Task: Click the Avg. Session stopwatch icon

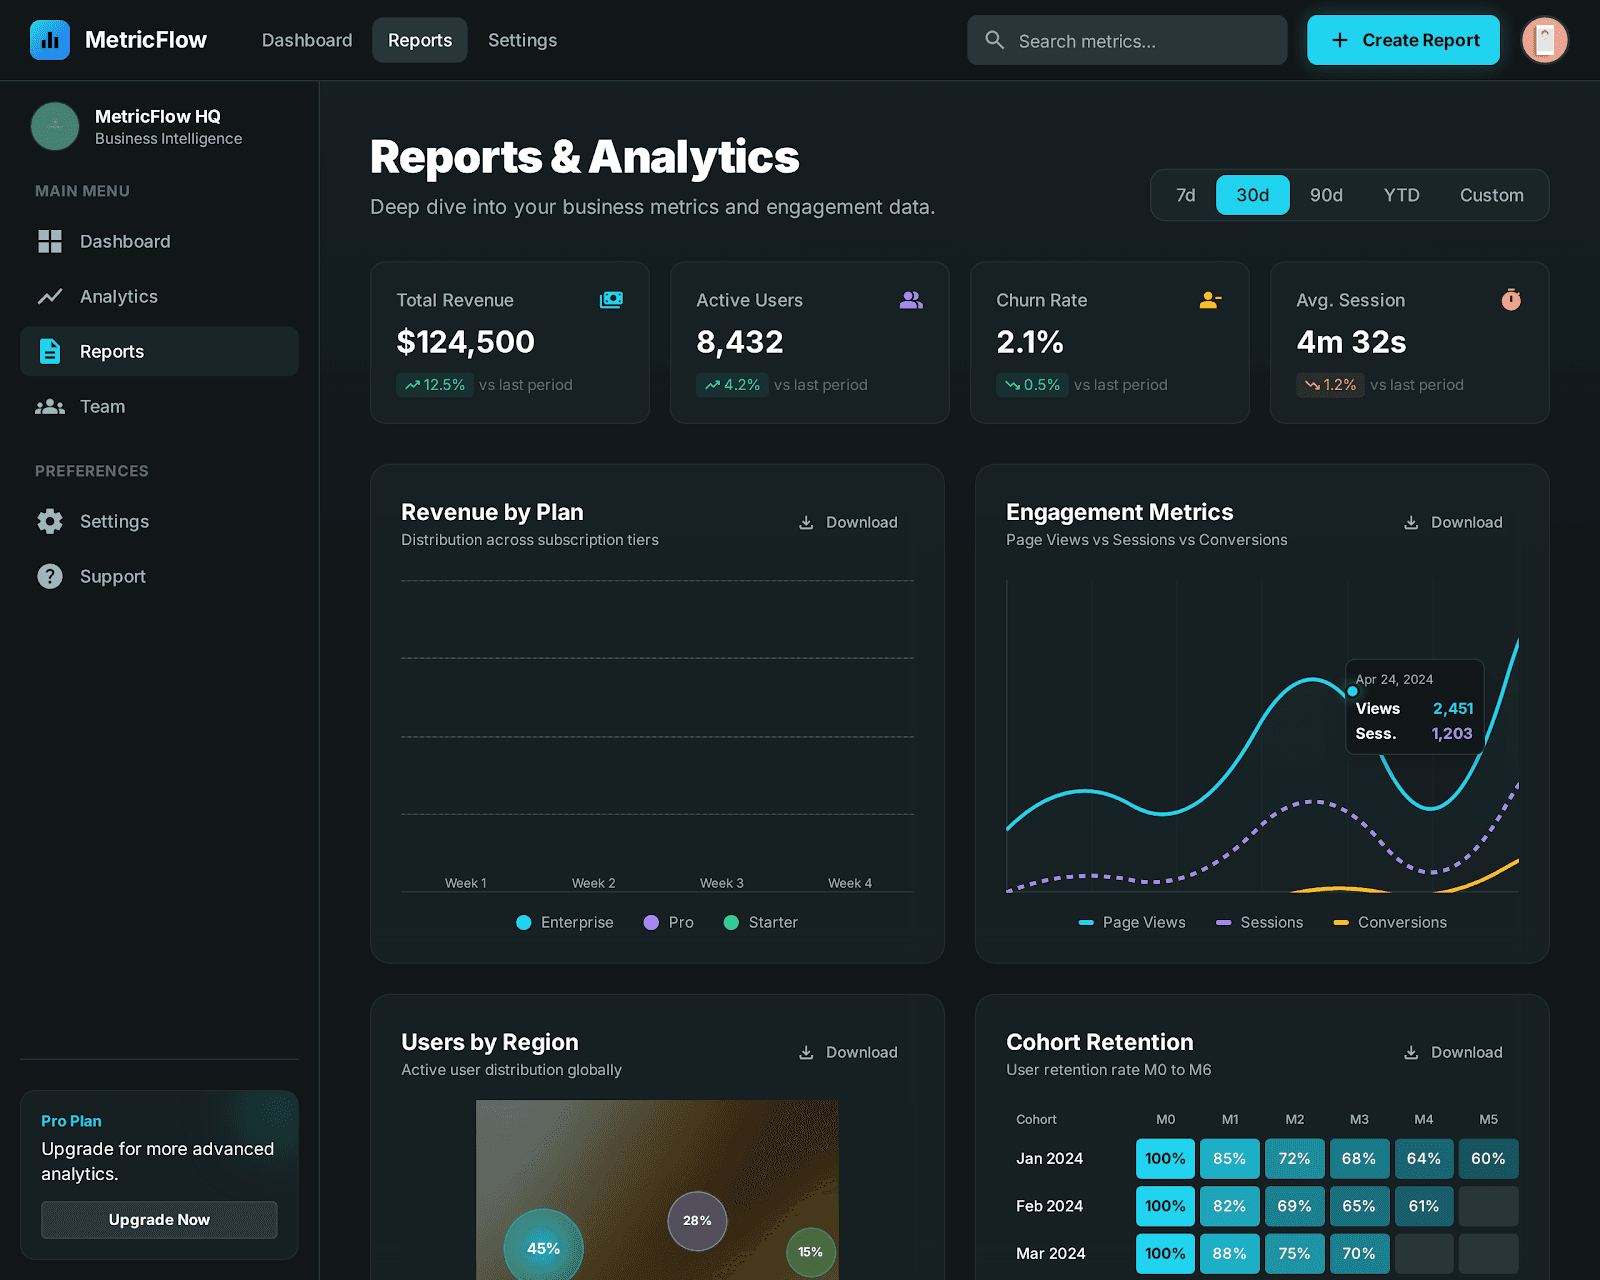Action: 1510,299
